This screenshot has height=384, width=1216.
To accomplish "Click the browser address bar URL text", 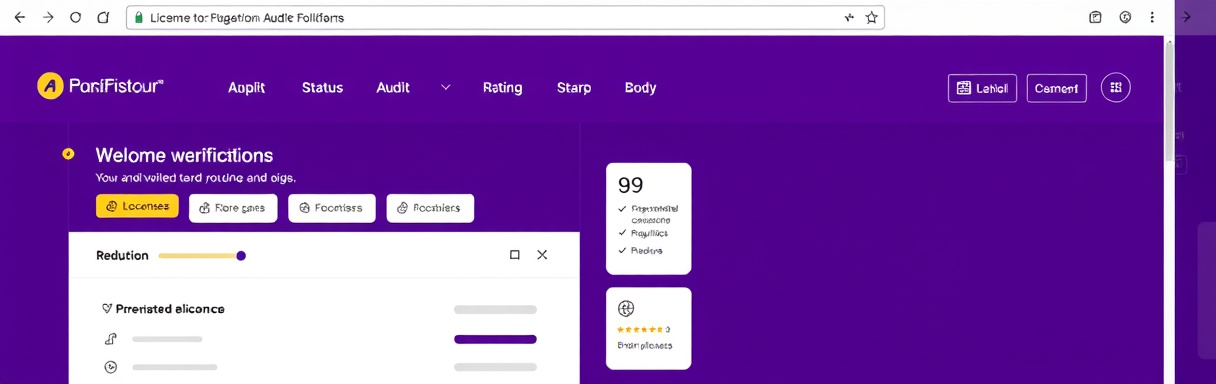I will 247,18.
